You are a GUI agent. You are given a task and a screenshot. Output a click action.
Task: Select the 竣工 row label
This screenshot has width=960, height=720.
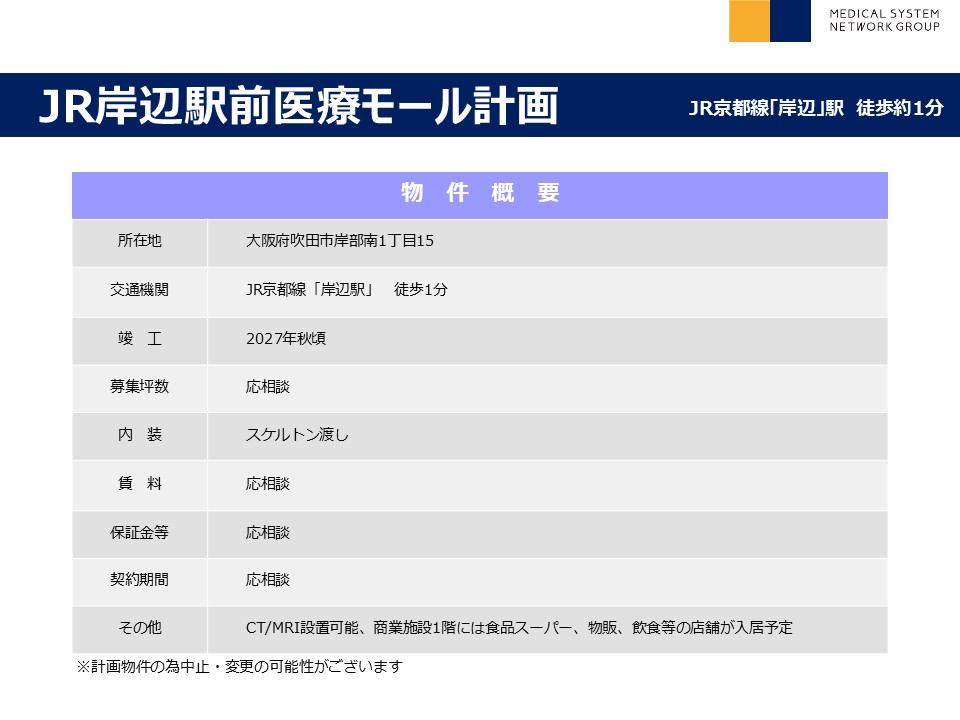pyautogui.click(x=139, y=339)
